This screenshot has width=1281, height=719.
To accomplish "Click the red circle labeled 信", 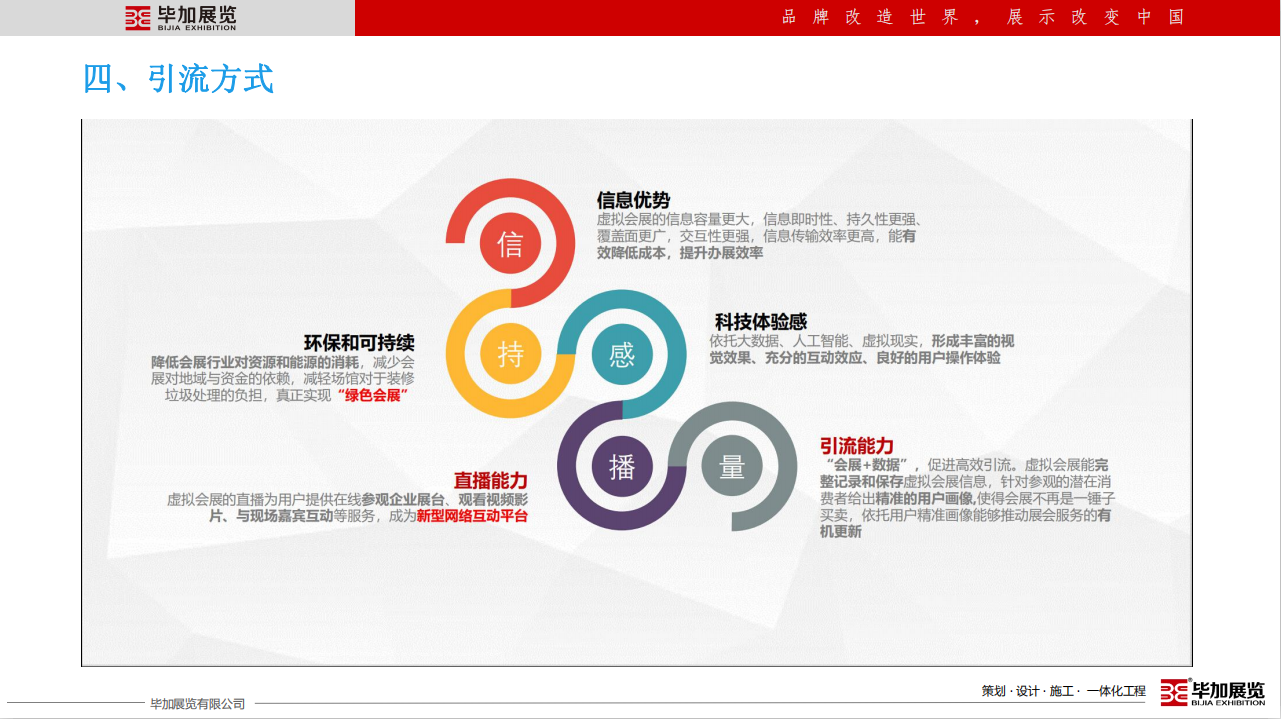I will point(510,244).
